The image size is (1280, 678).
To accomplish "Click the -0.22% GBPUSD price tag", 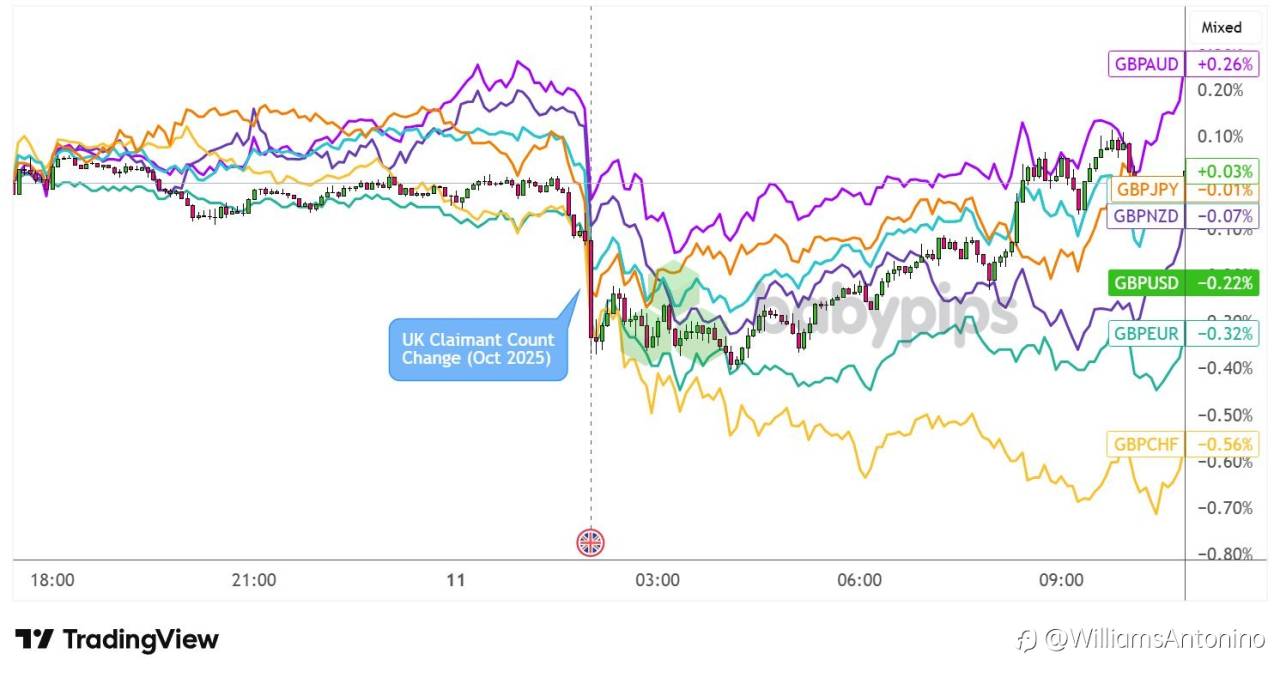I will [x=1221, y=283].
